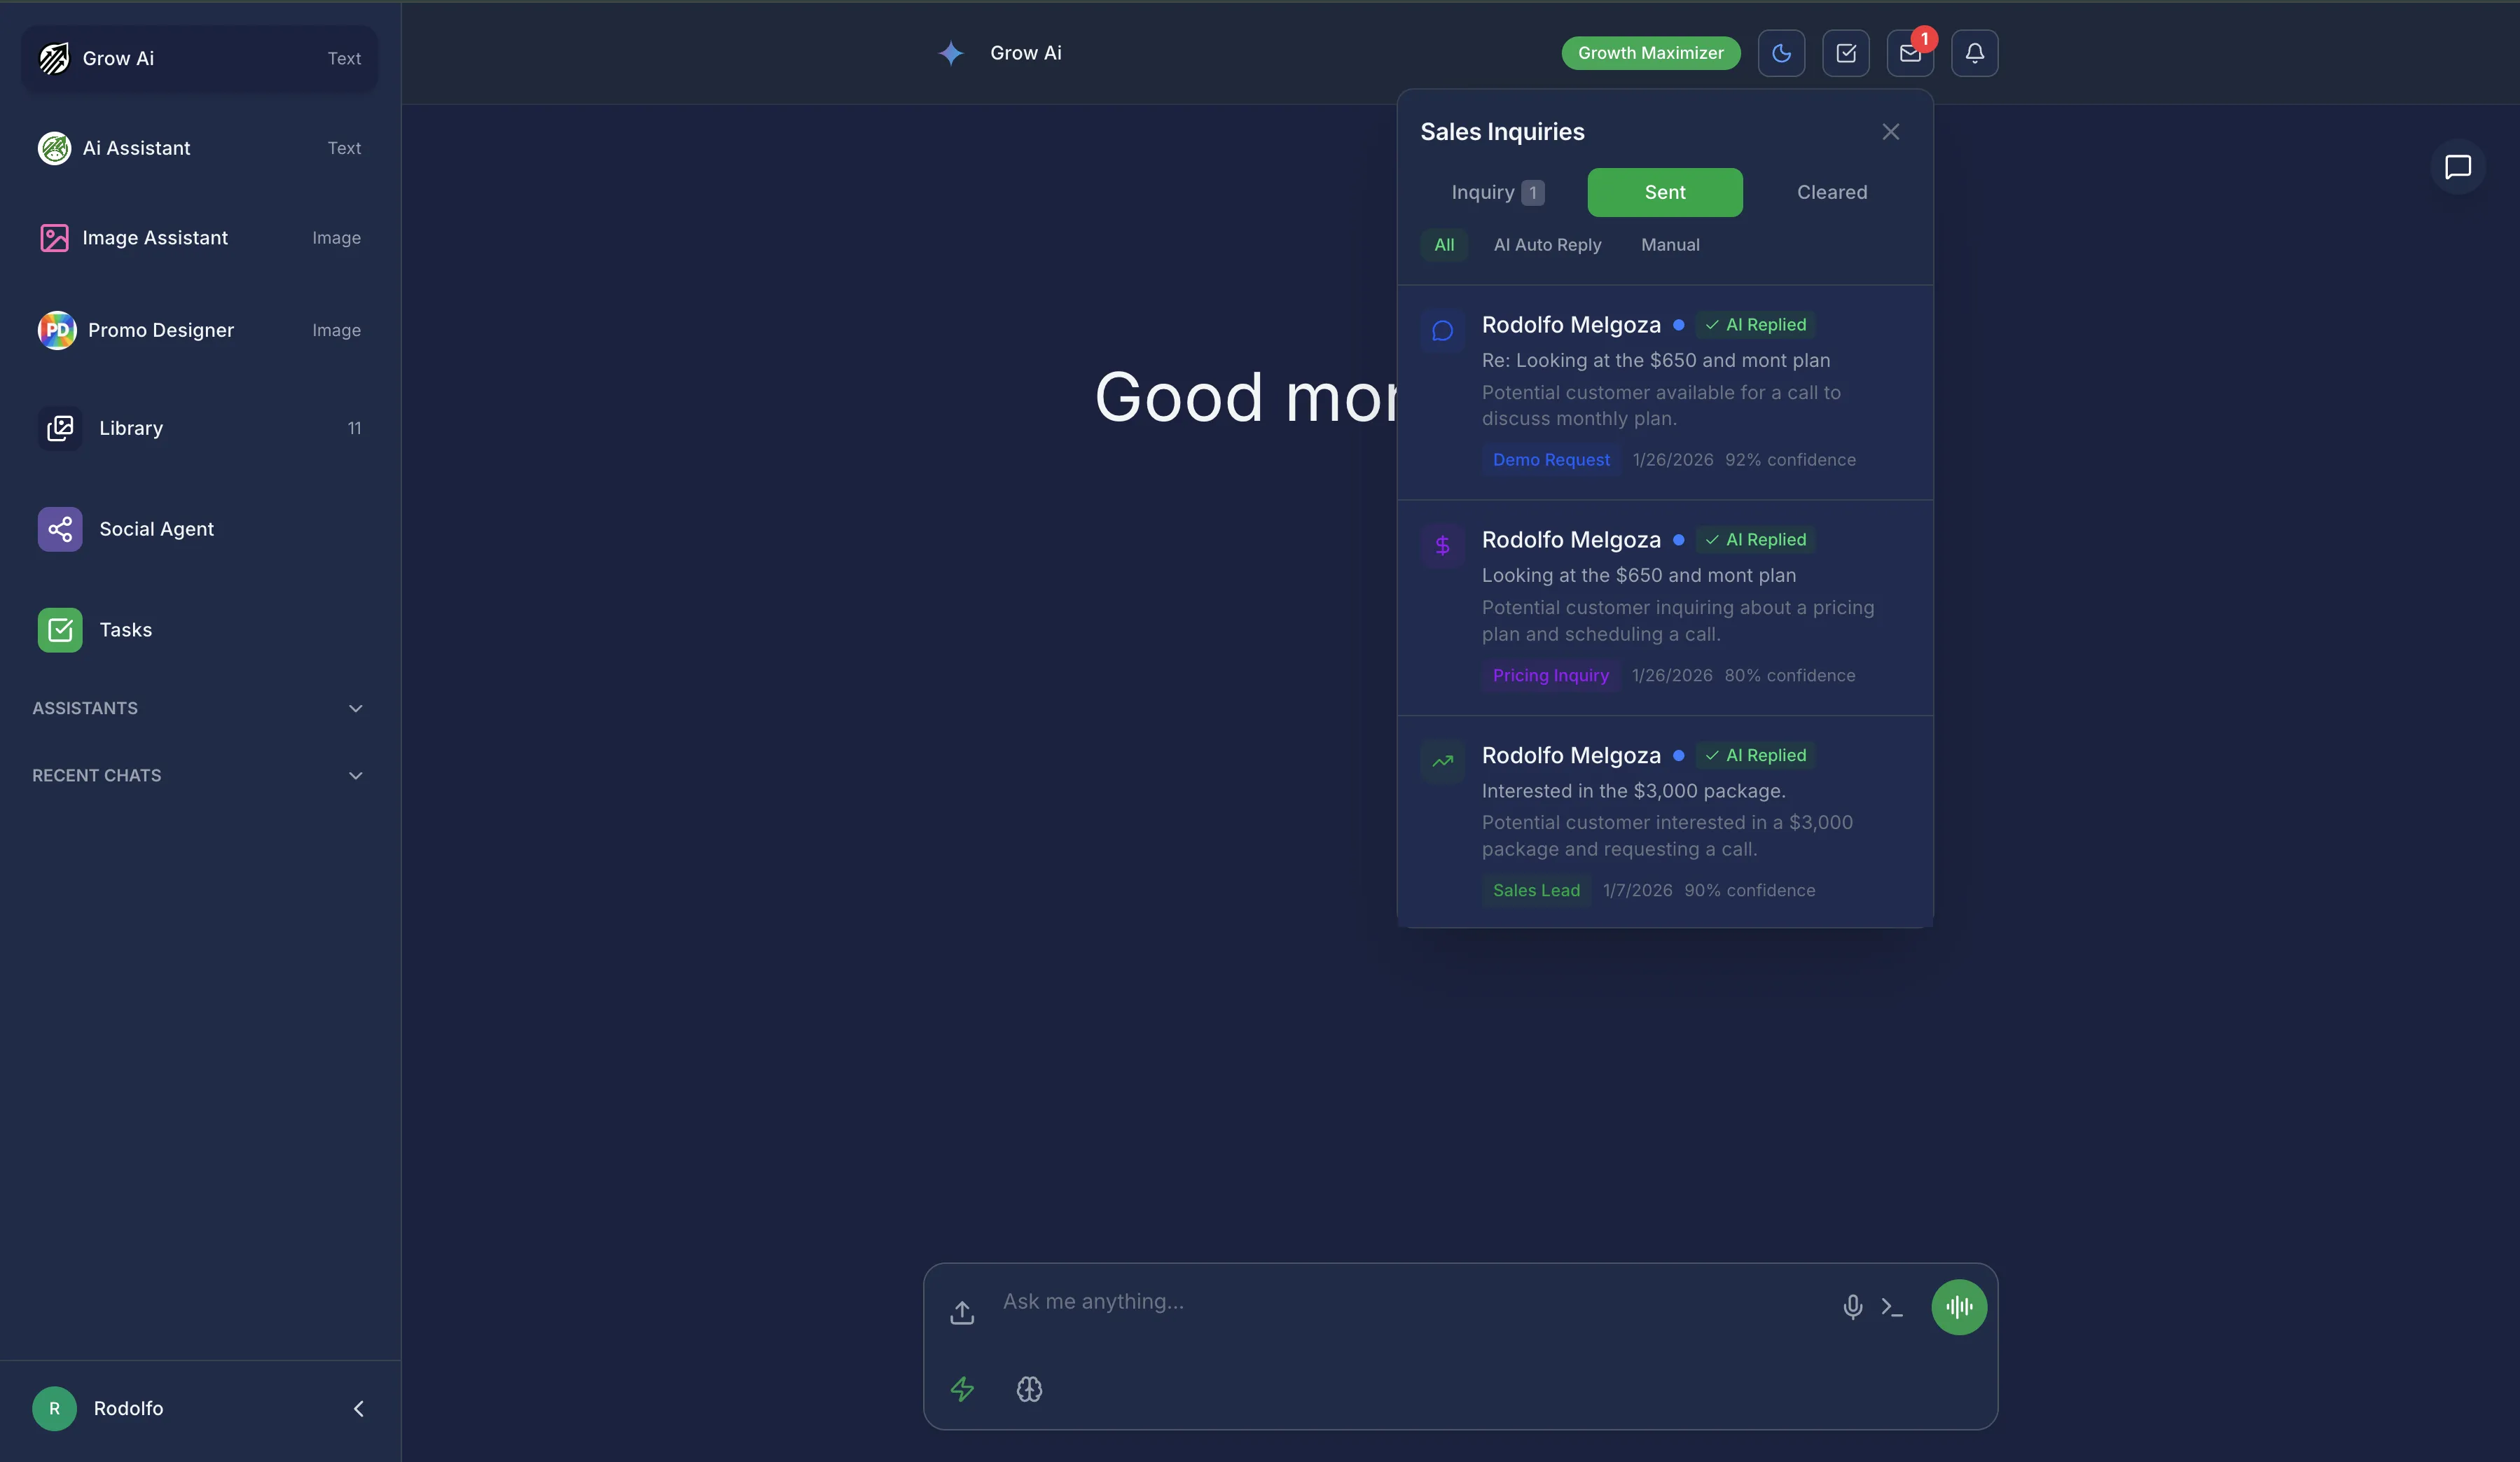The width and height of the screenshot is (2520, 1462).
Task: Open the mail inbox icon with badge
Action: coord(1909,53)
